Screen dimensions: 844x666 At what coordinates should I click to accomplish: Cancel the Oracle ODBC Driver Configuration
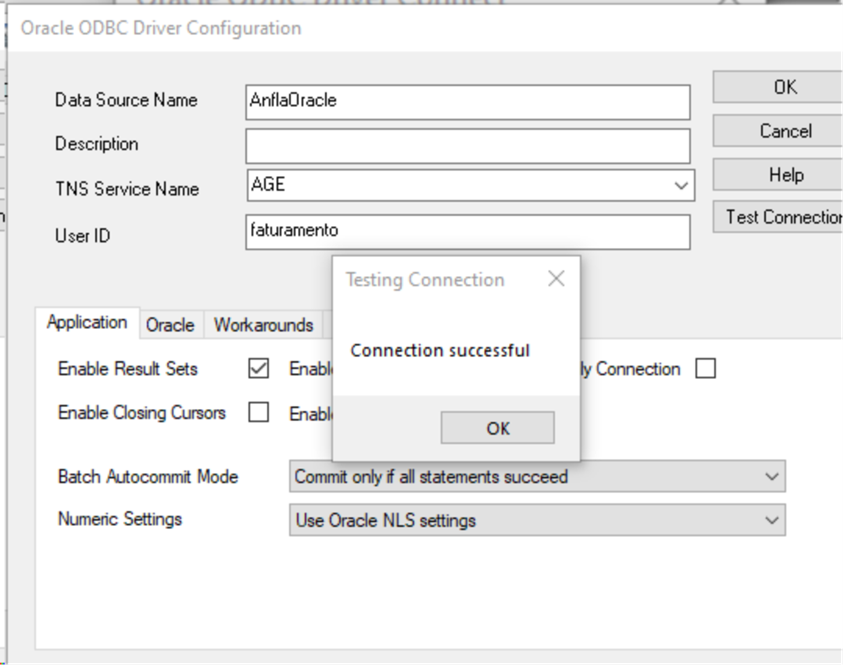point(778,131)
